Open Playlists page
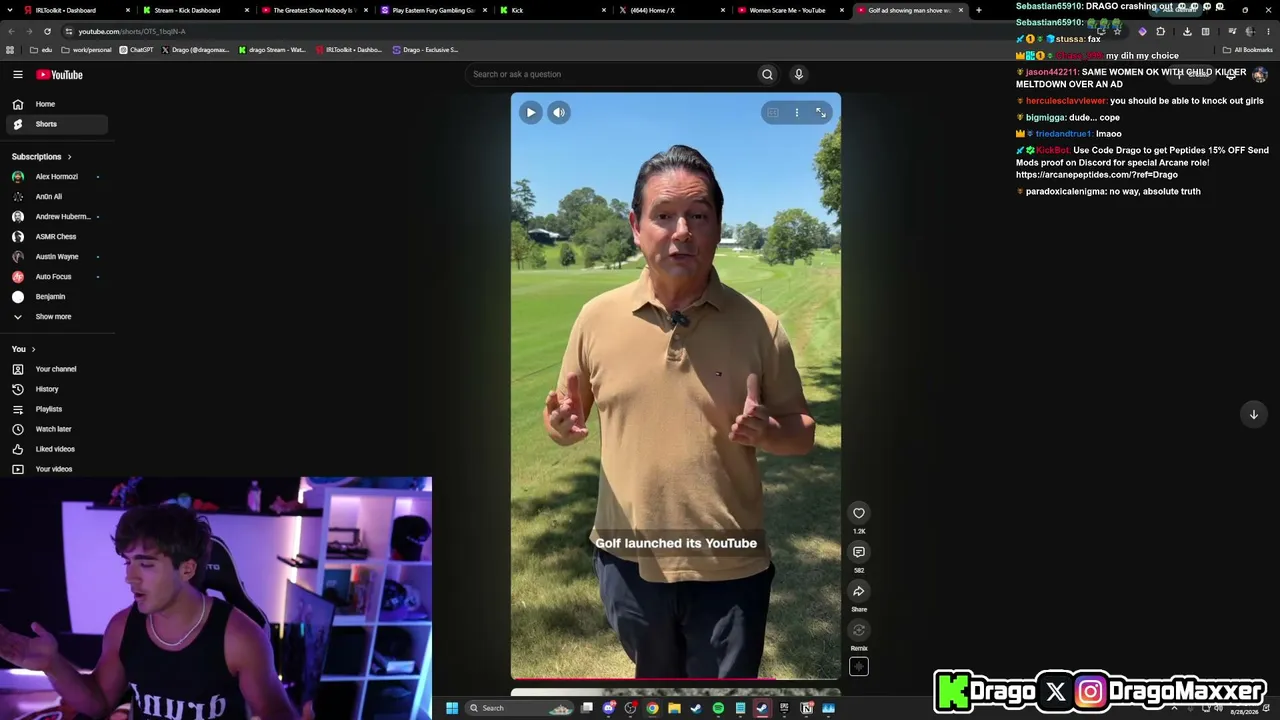 click(x=55, y=409)
